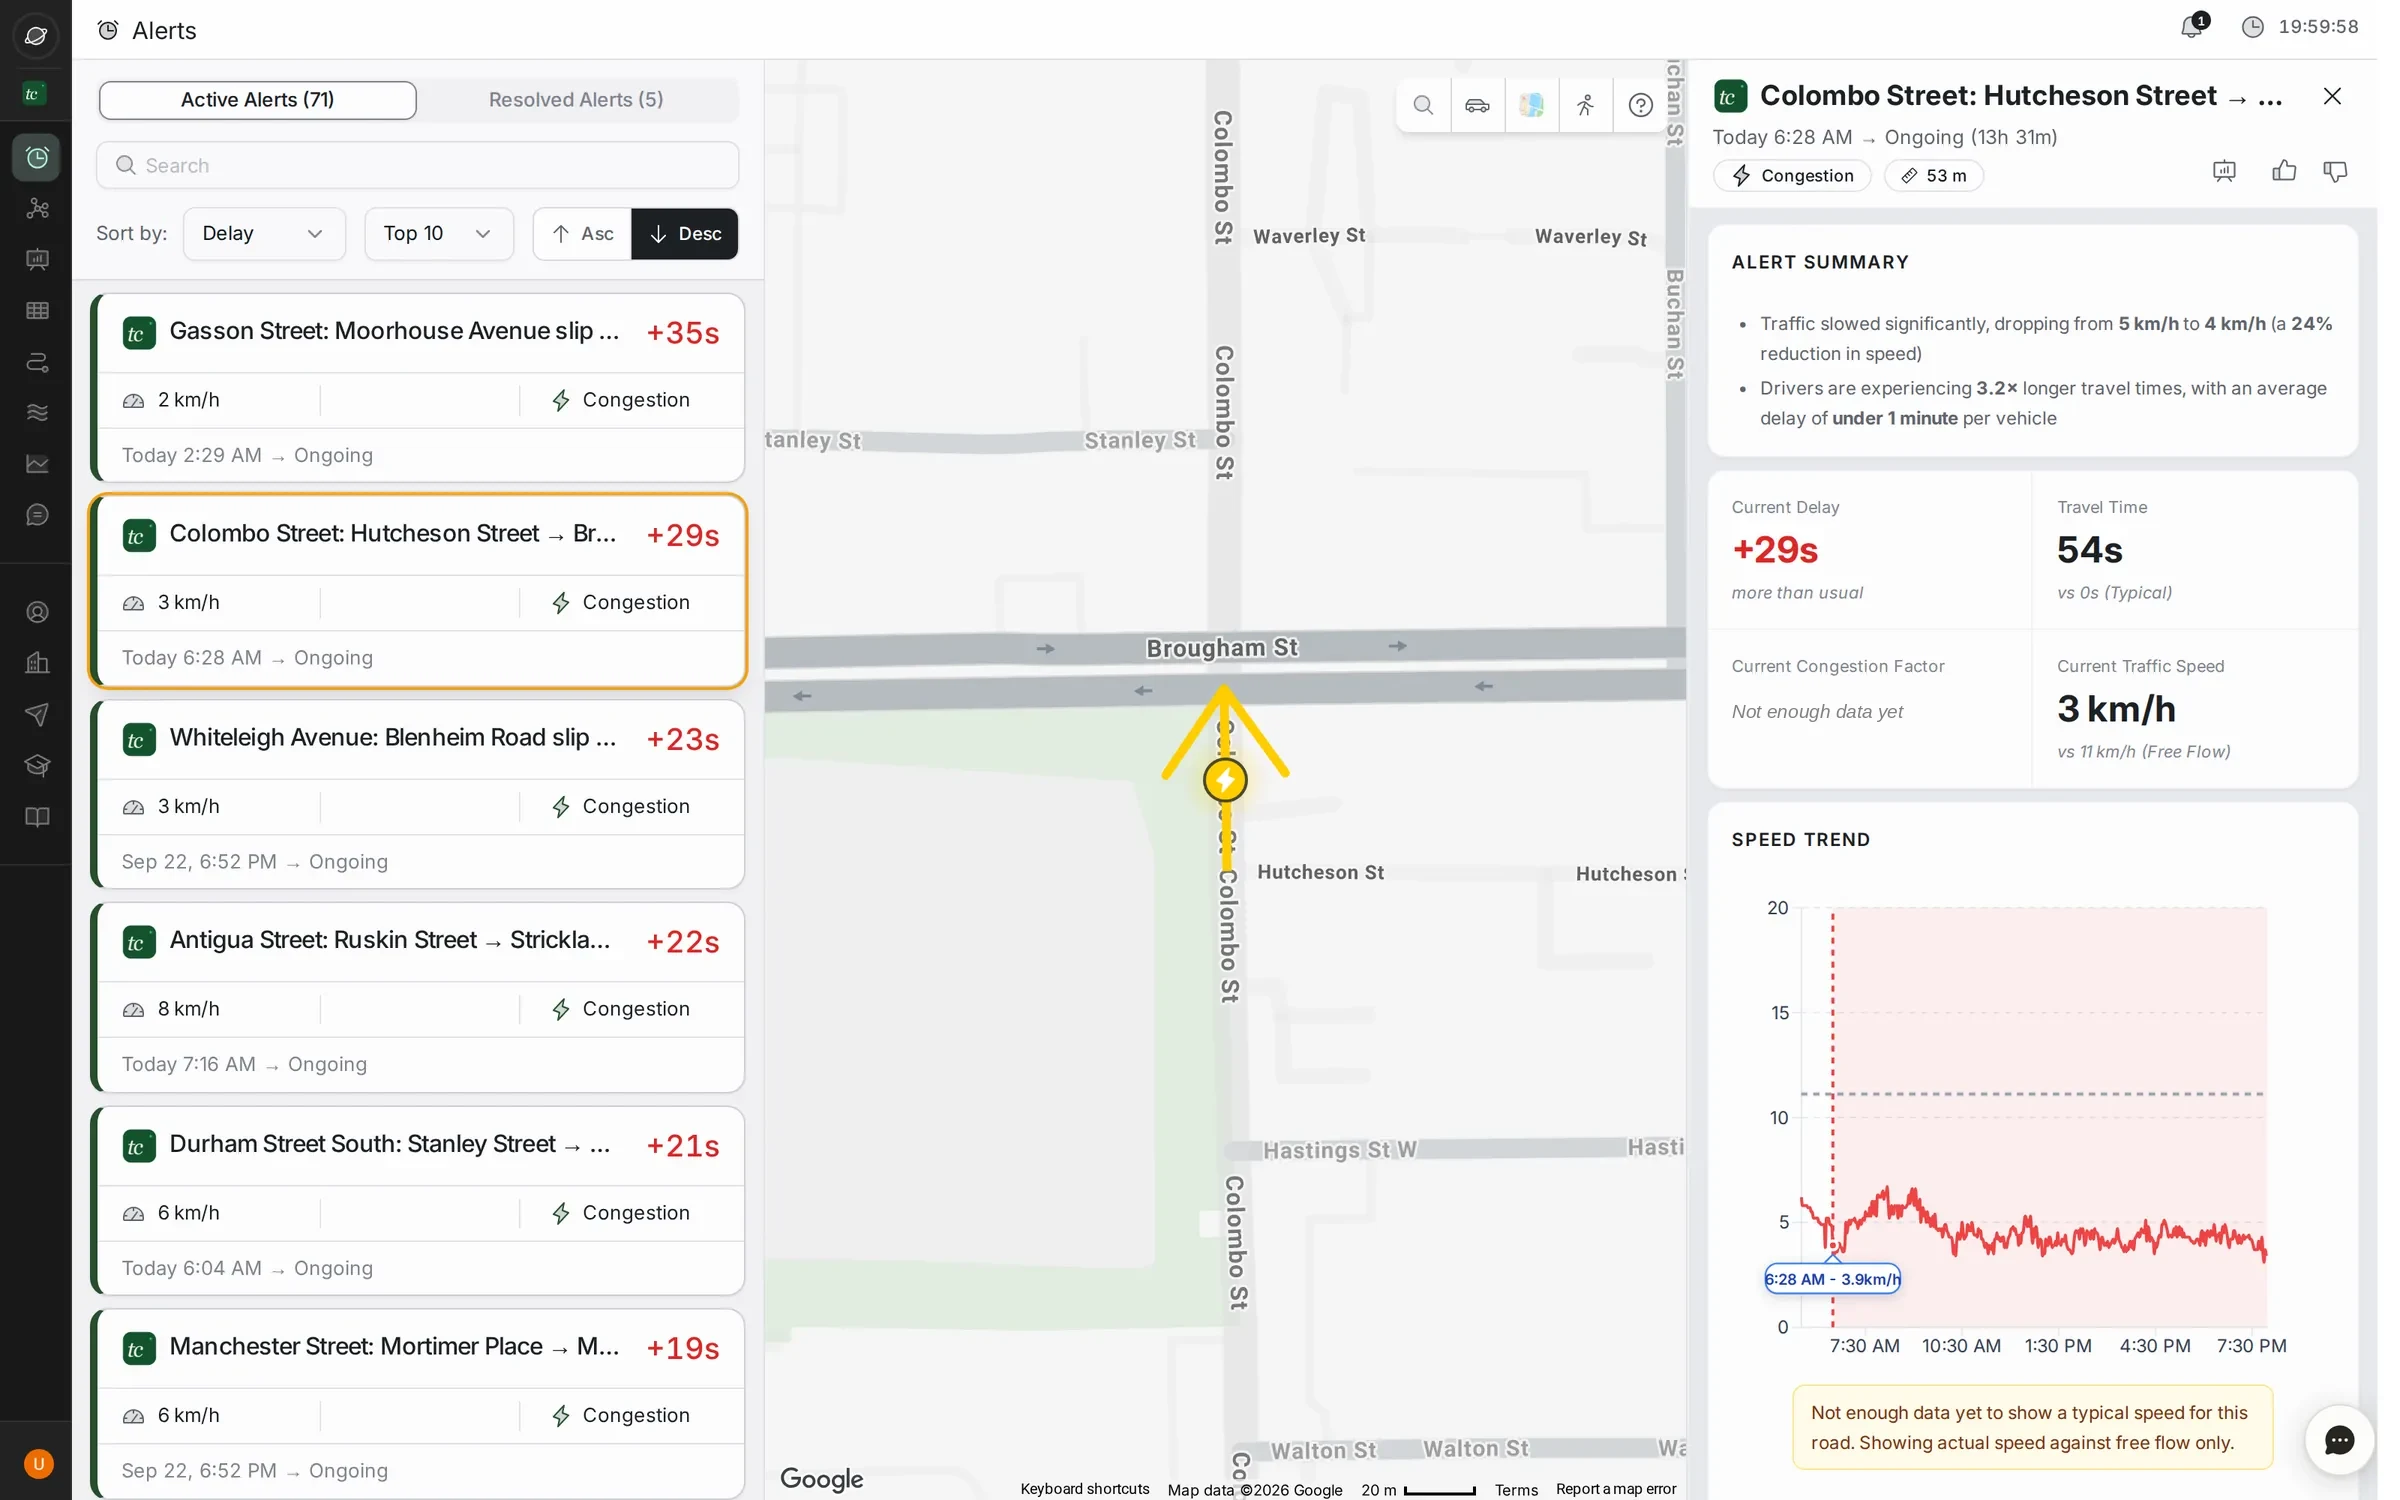Click the +29s current delay value
The image size is (2400, 1500).
tap(1775, 550)
